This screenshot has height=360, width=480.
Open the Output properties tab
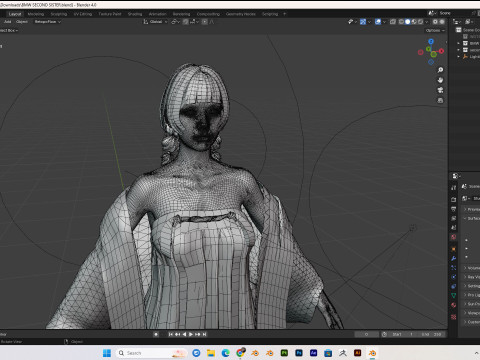(454, 209)
